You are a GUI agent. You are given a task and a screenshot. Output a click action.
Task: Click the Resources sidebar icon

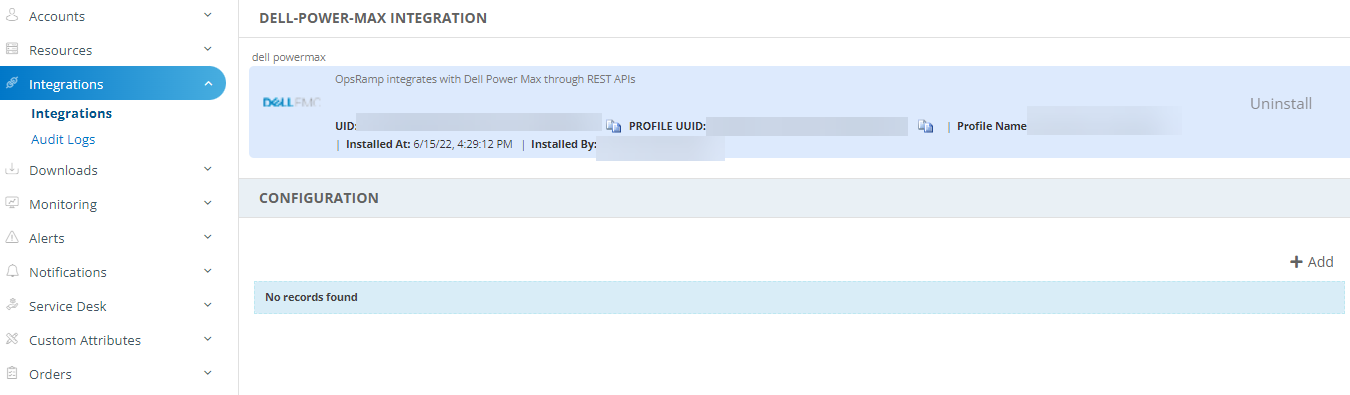12,49
